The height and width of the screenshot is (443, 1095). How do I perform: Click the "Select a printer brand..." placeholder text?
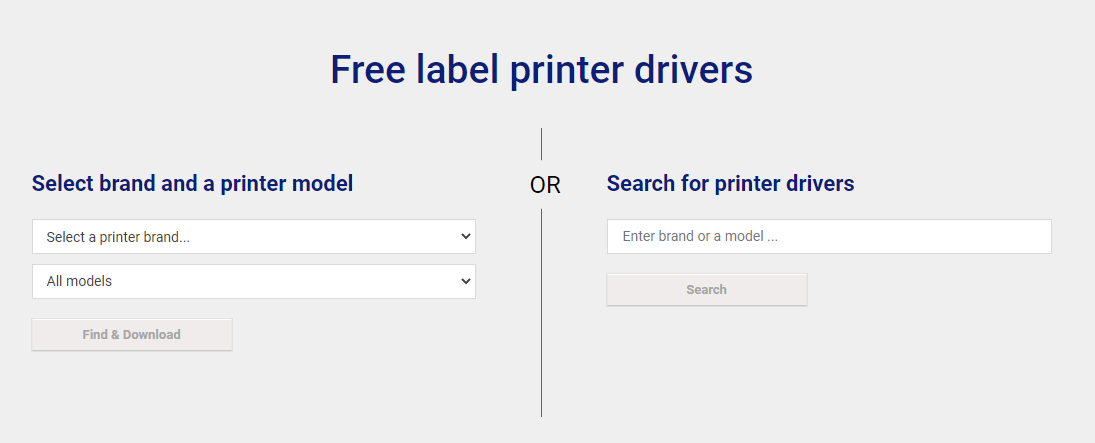point(118,237)
